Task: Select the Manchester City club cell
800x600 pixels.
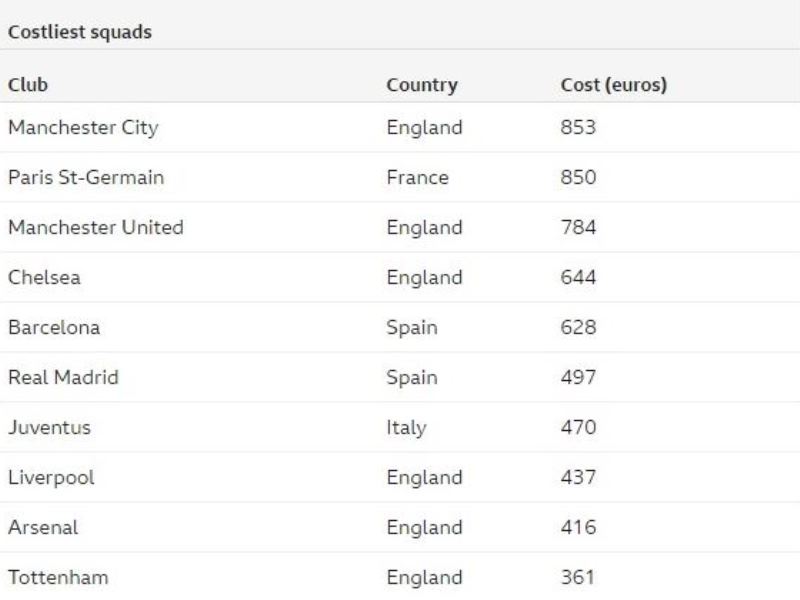Action: [83, 127]
